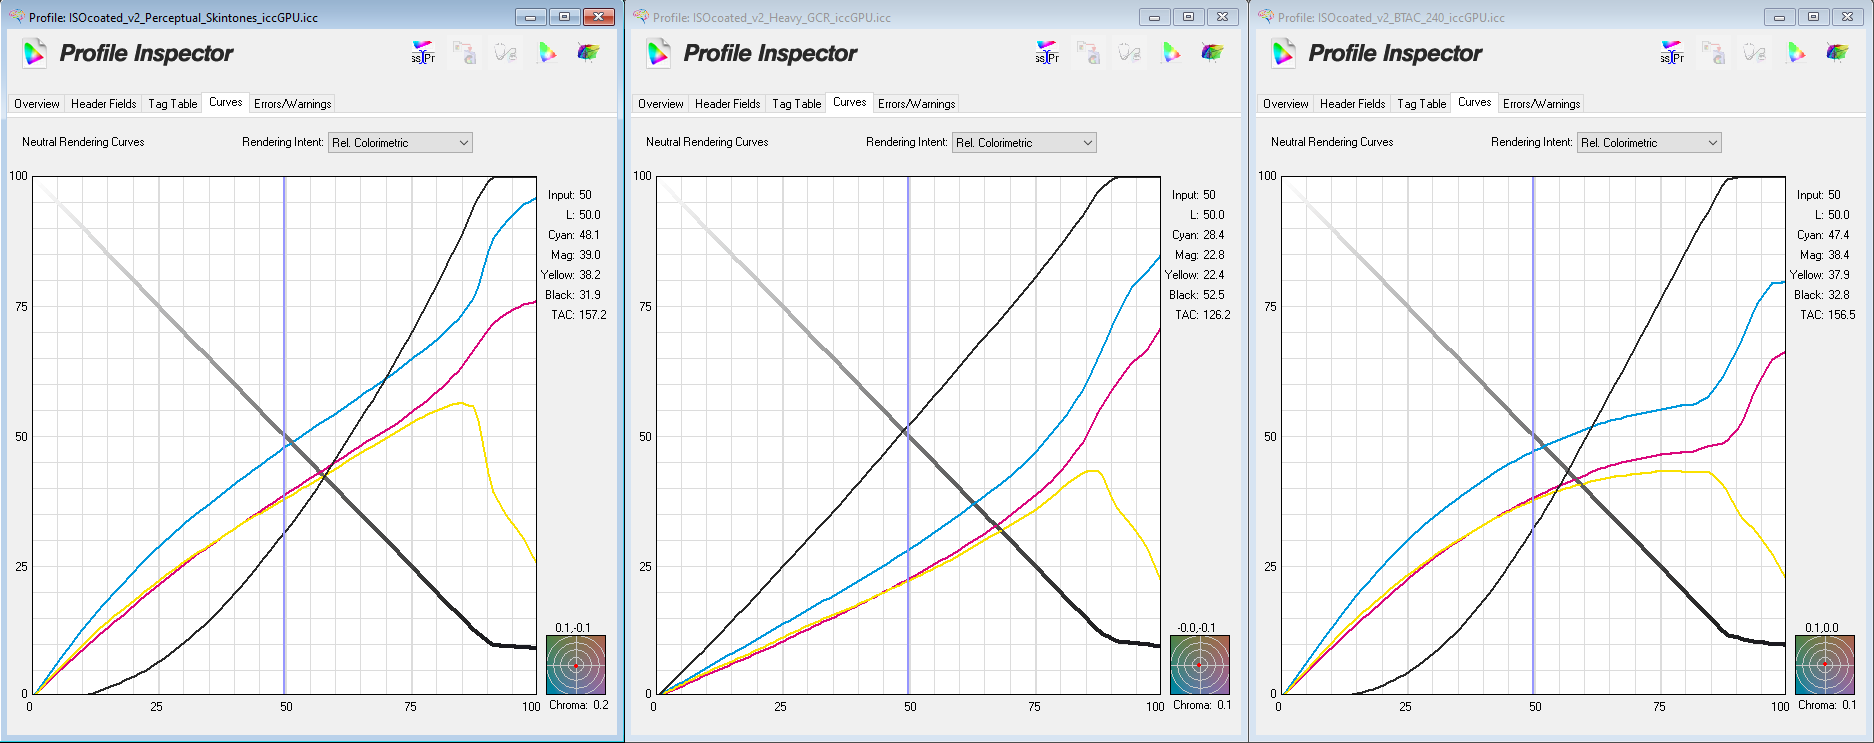Click the 2D gamut triangle icon in the BTAC_240 window

pos(1796,53)
